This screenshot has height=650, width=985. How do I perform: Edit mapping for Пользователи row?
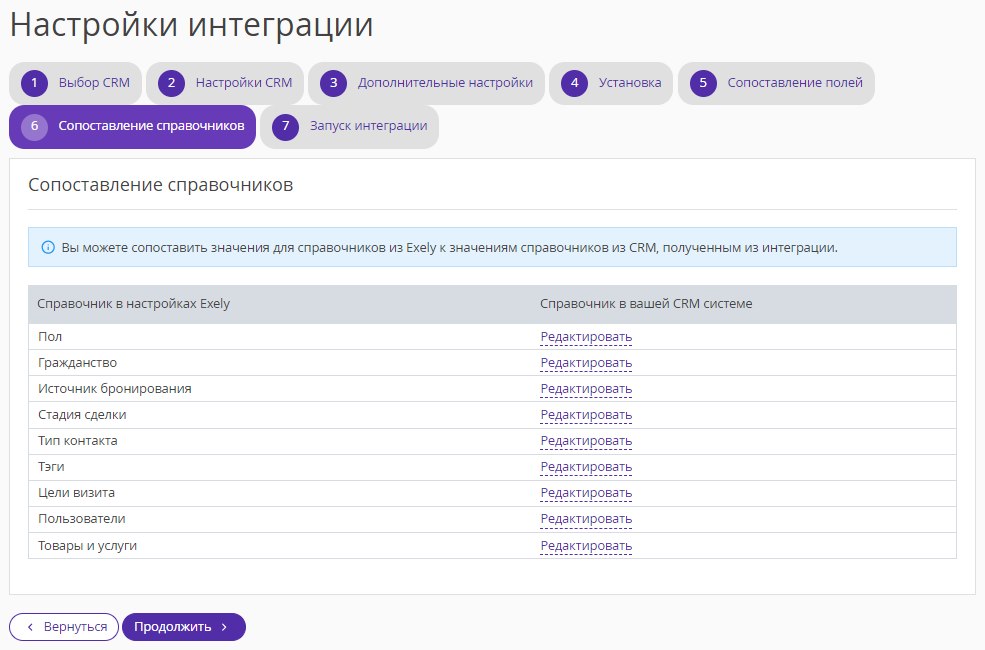point(586,519)
